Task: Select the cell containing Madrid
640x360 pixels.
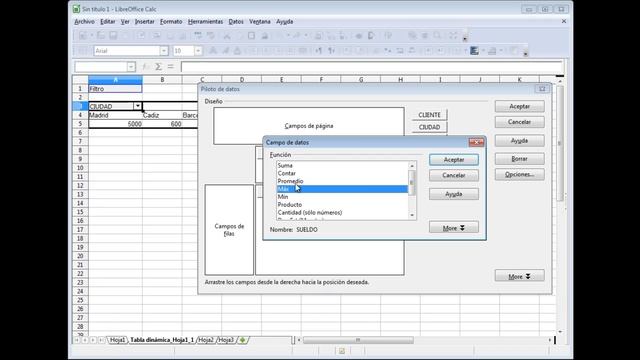Action: point(115,115)
